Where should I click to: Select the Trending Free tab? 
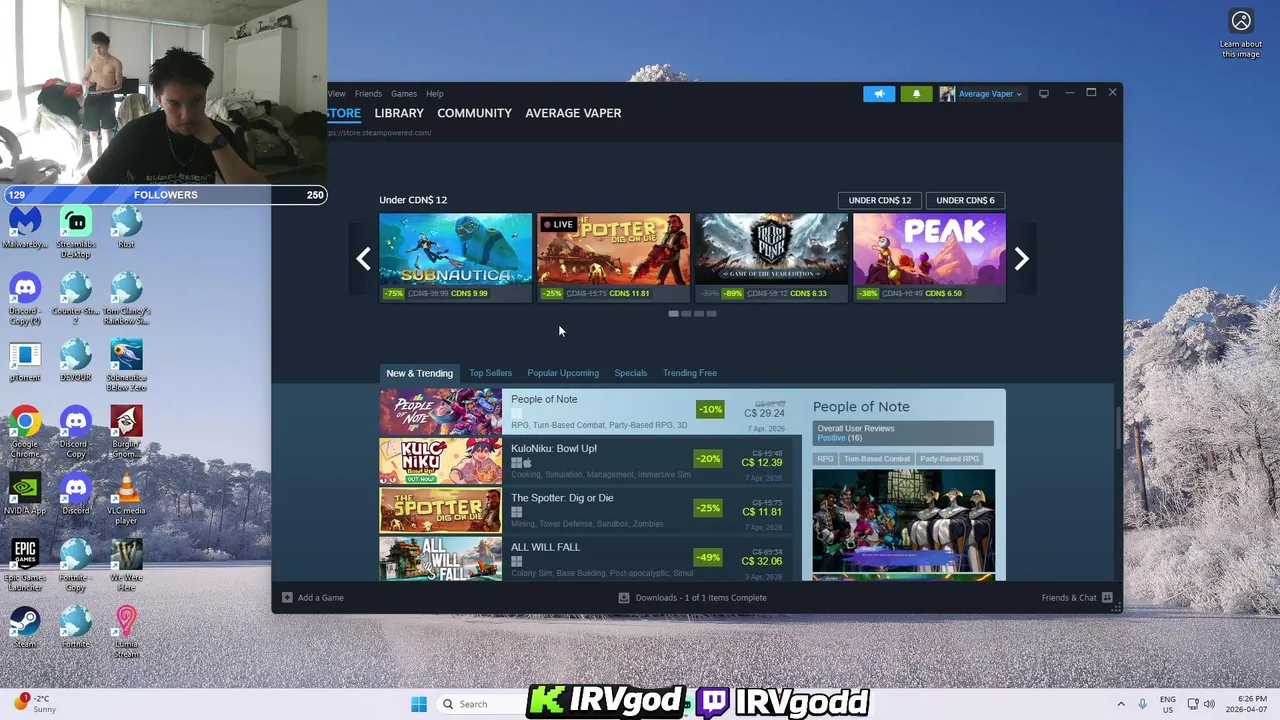(690, 373)
